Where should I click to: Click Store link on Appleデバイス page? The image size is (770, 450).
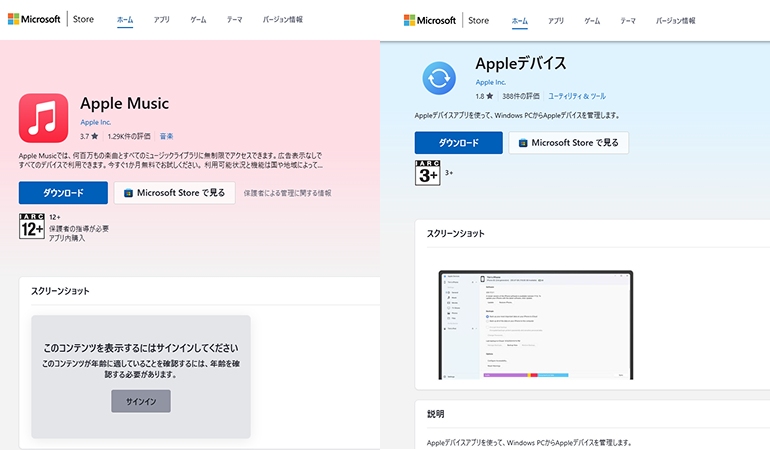coord(478,20)
